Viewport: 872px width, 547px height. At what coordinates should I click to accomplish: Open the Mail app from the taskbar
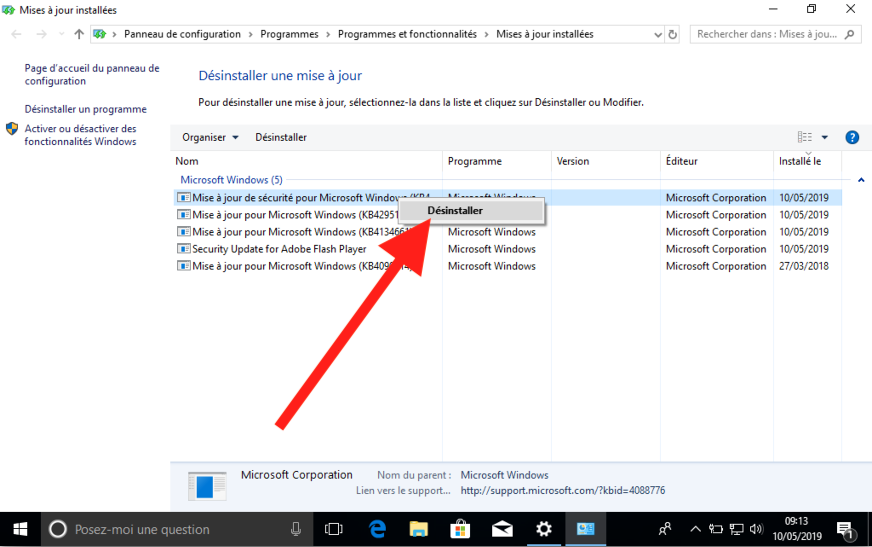pyautogui.click(x=502, y=529)
